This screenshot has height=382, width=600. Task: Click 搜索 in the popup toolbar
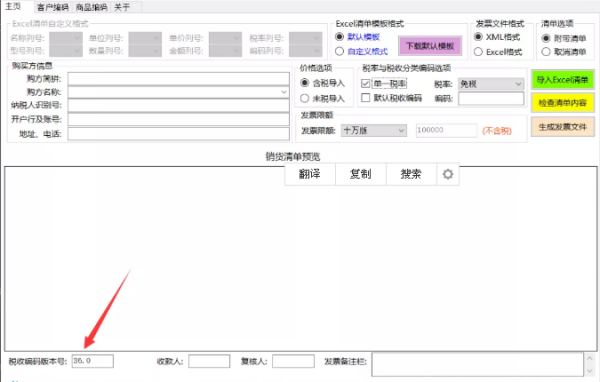coord(411,174)
